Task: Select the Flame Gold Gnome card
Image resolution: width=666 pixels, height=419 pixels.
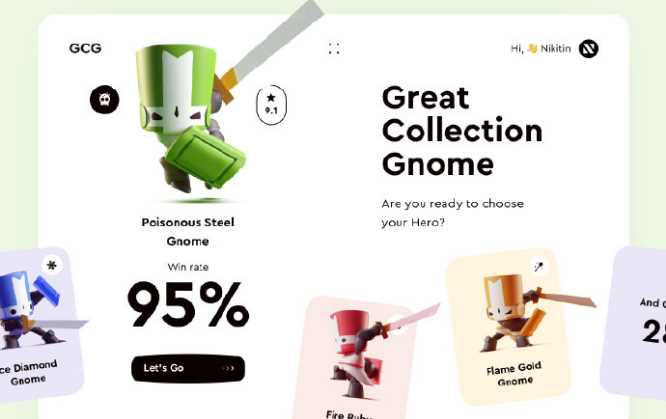Action: pyautogui.click(x=508, y=326)
